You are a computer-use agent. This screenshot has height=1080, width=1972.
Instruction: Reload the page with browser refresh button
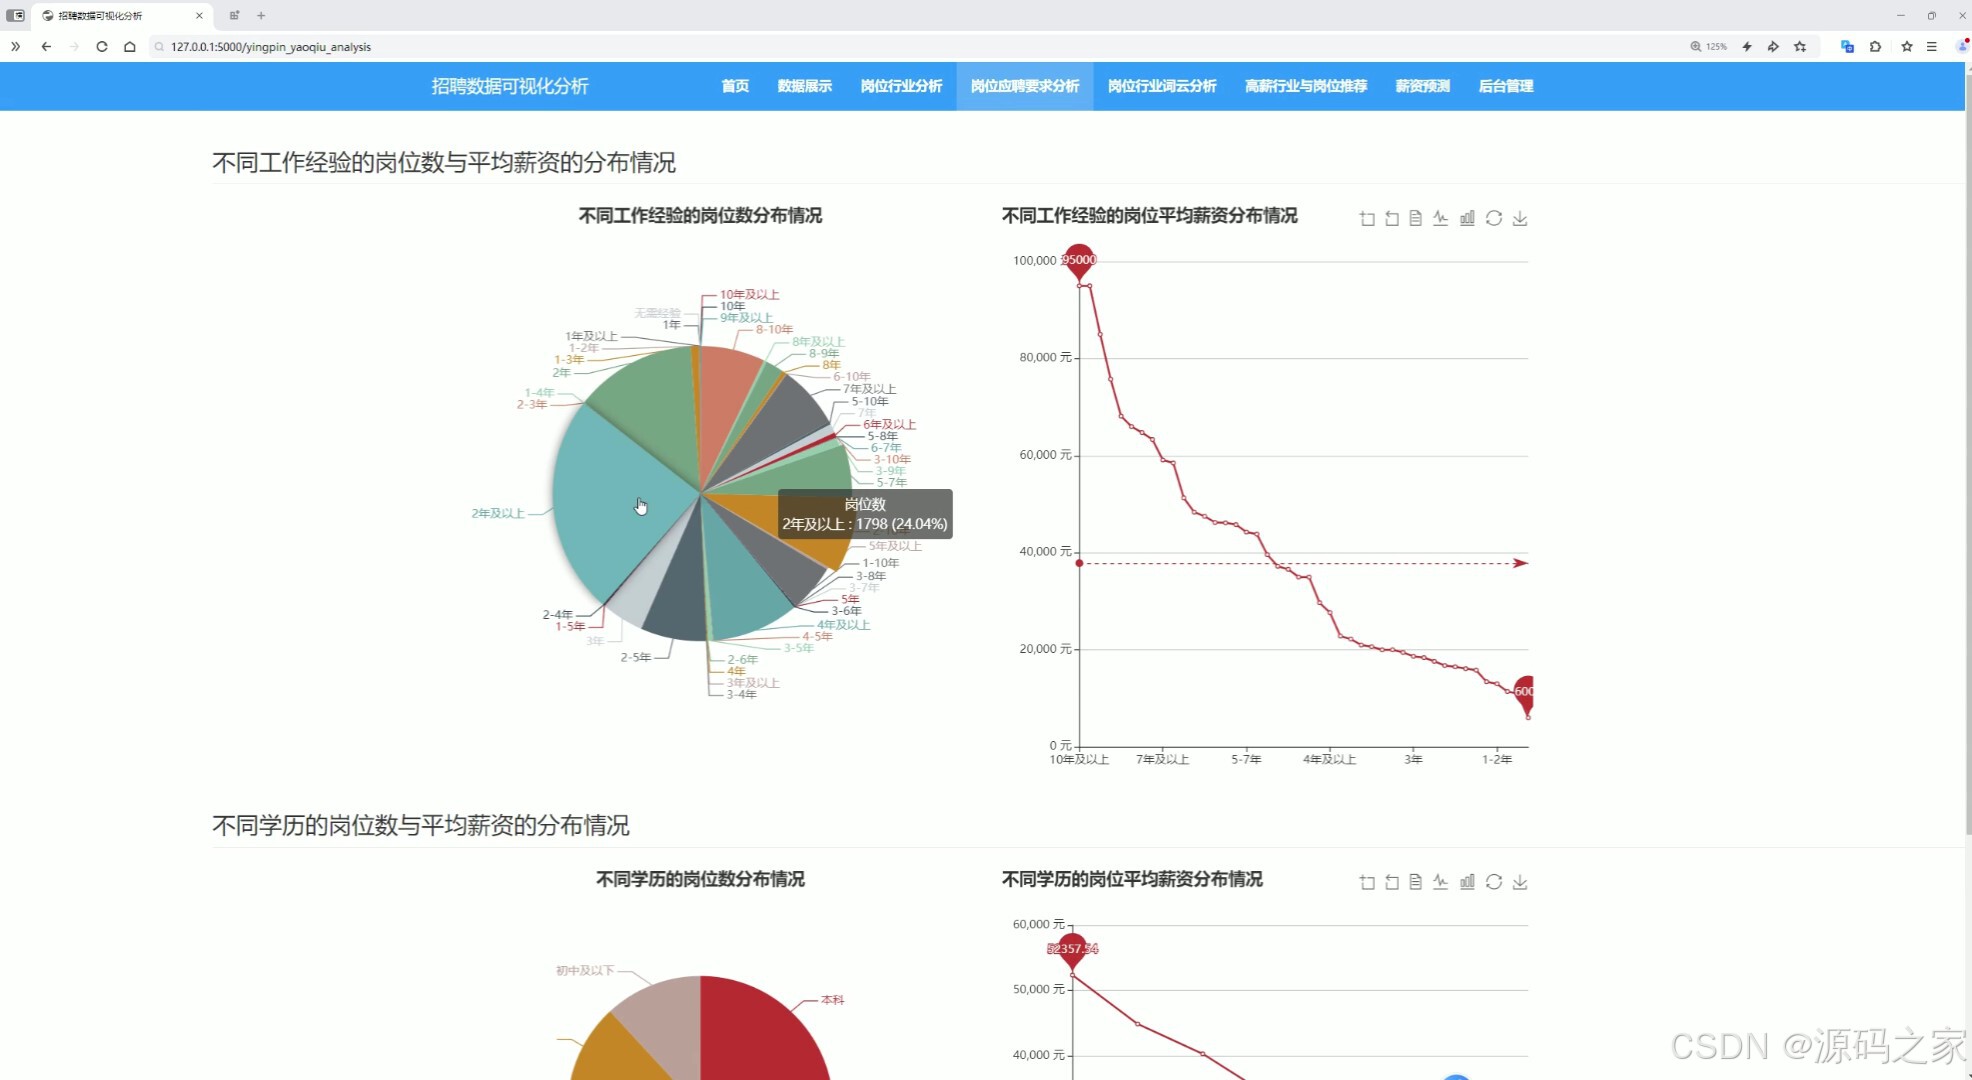(101, 46)
